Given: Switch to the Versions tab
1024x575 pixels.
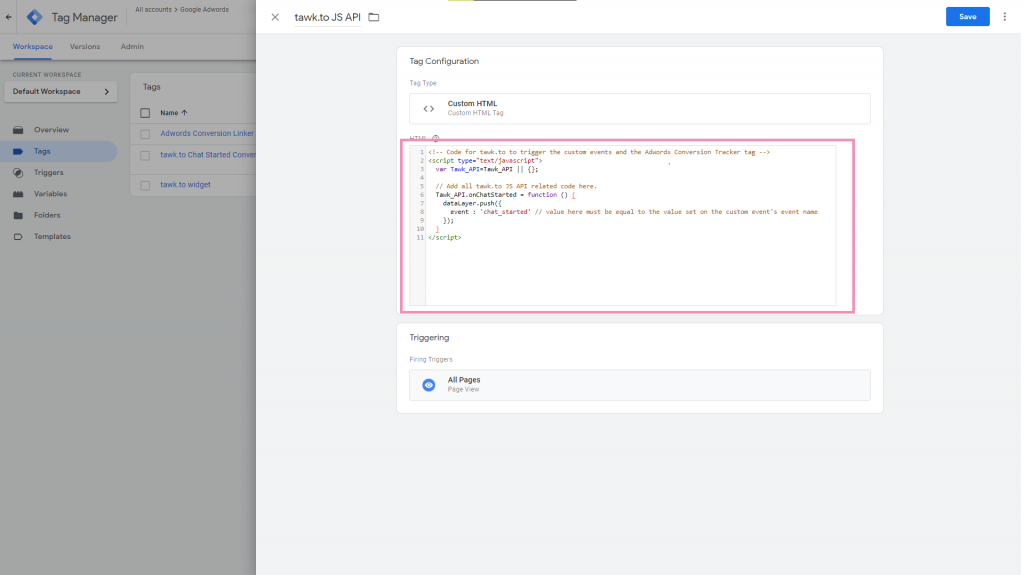Looking at the screenshot, I should point(85,46).
